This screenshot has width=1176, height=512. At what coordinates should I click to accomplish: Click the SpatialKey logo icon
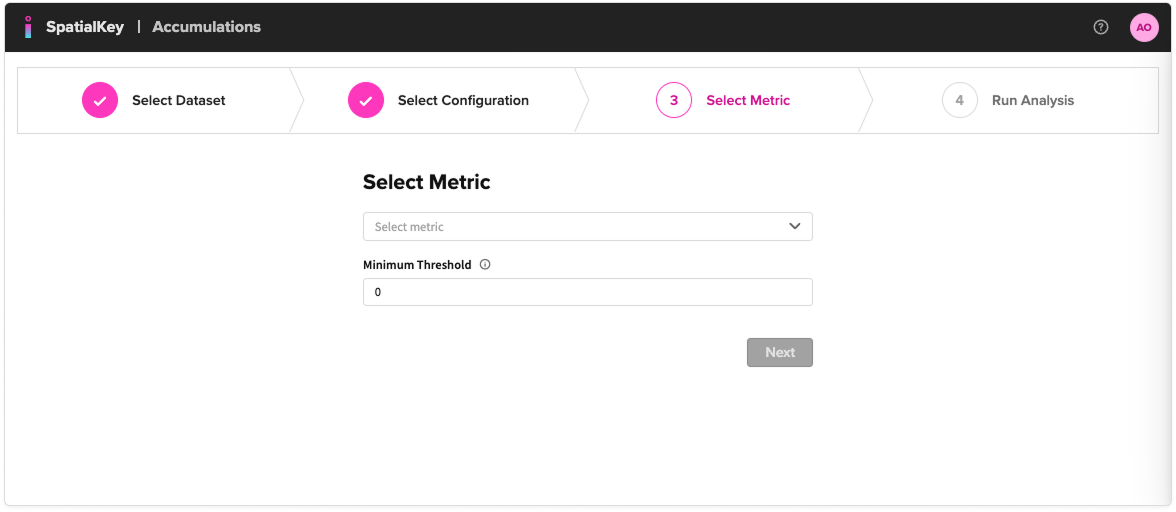pos(28,27)
